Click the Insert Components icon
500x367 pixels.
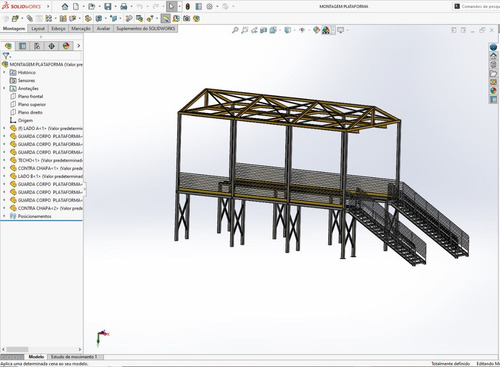tap(15, 18)
